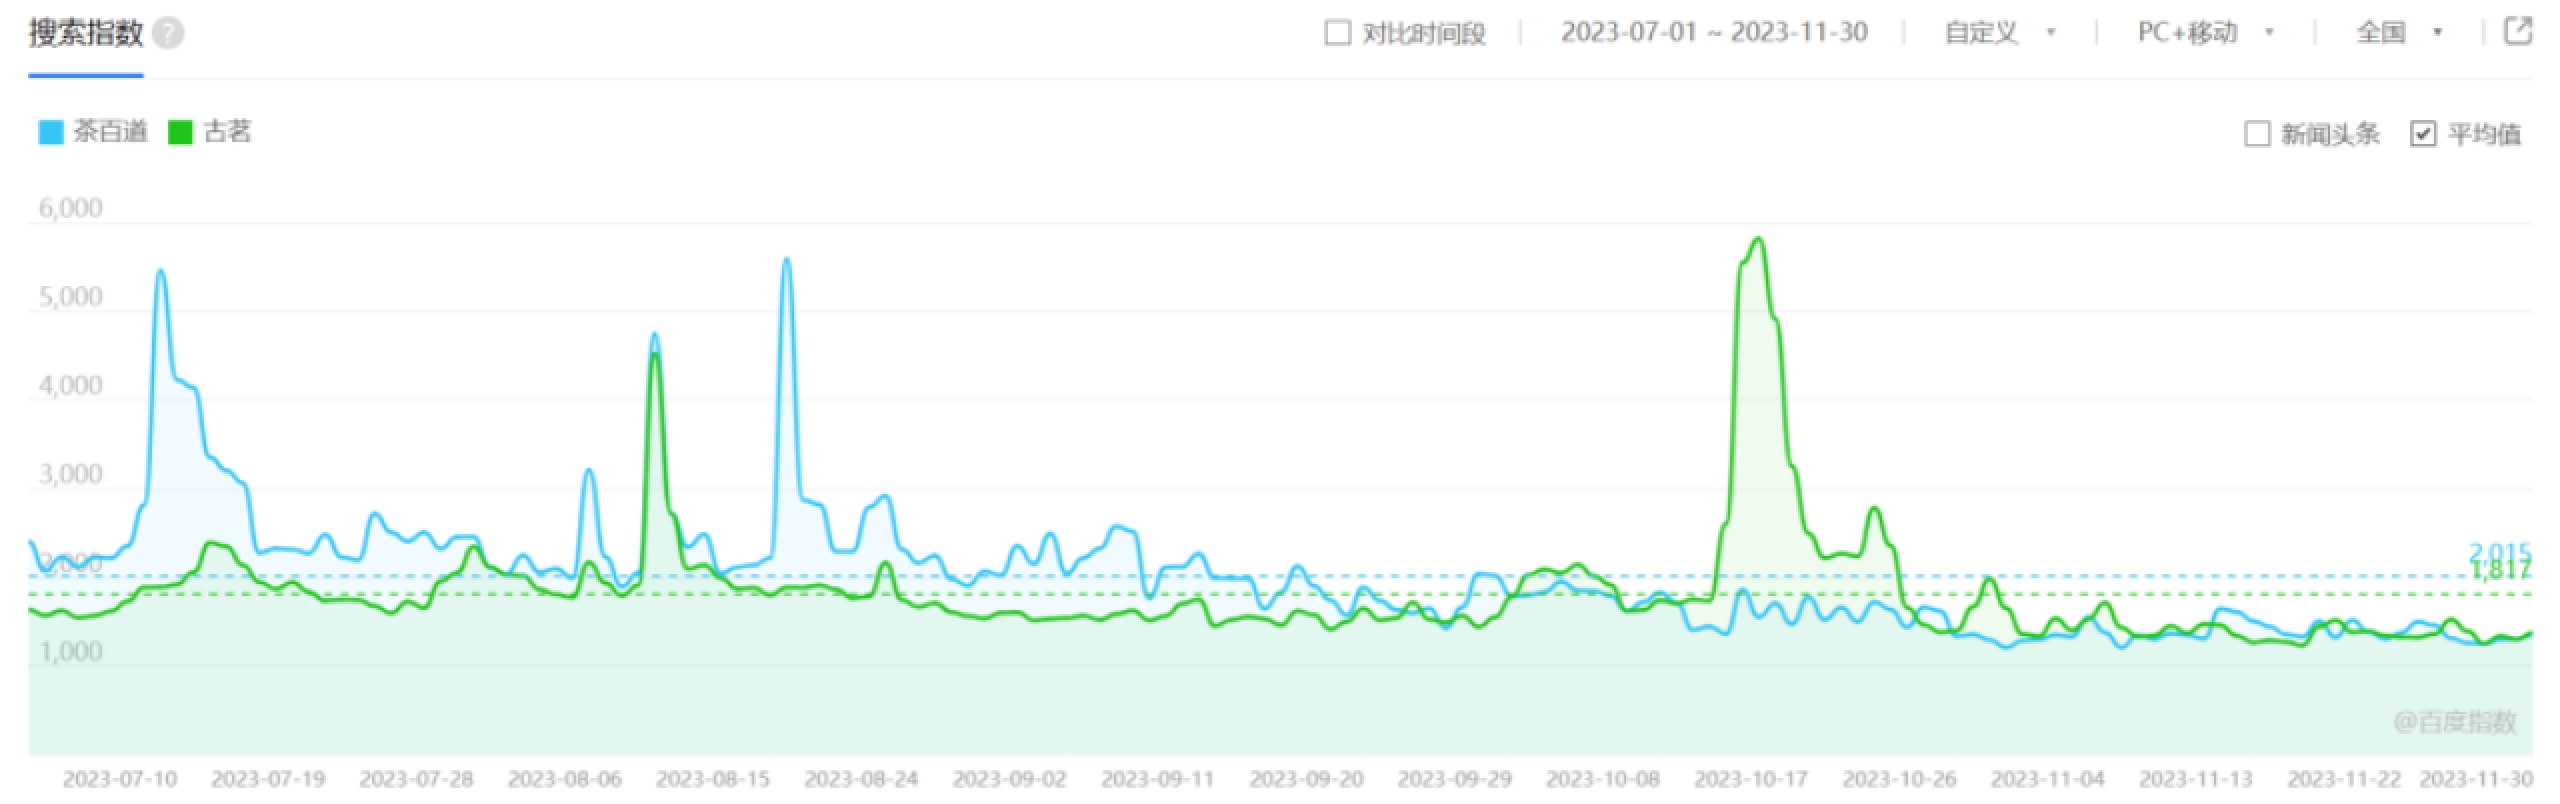Enable the 对比时间段 checkbox
2560x804 pixels.
[1337, 33]
